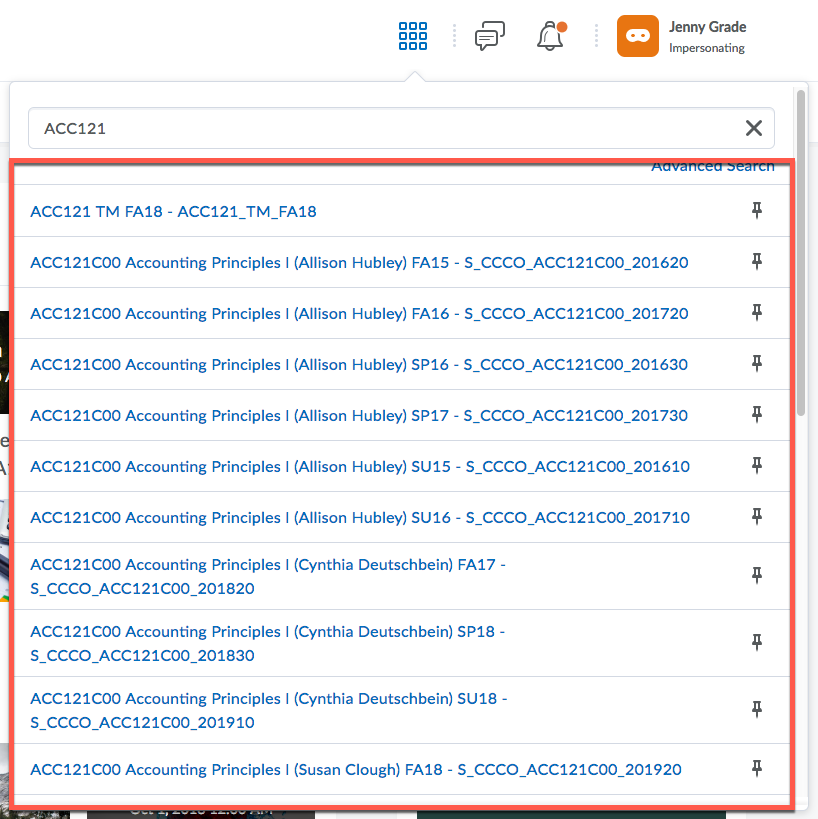Open Cynthia Deutschbein SP18 course
This screenshot has height=819, width=818.
pyautogui.click(x=267, y=643)
